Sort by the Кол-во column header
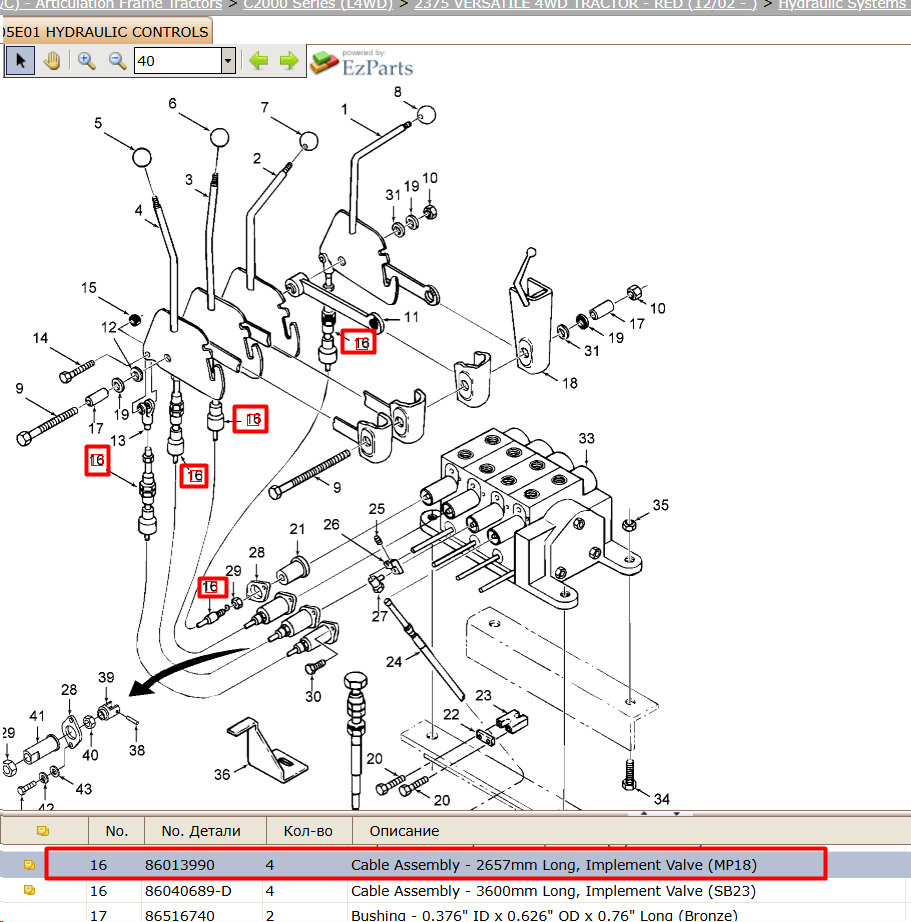The image size is (911, 922). [x=308, y=831]
